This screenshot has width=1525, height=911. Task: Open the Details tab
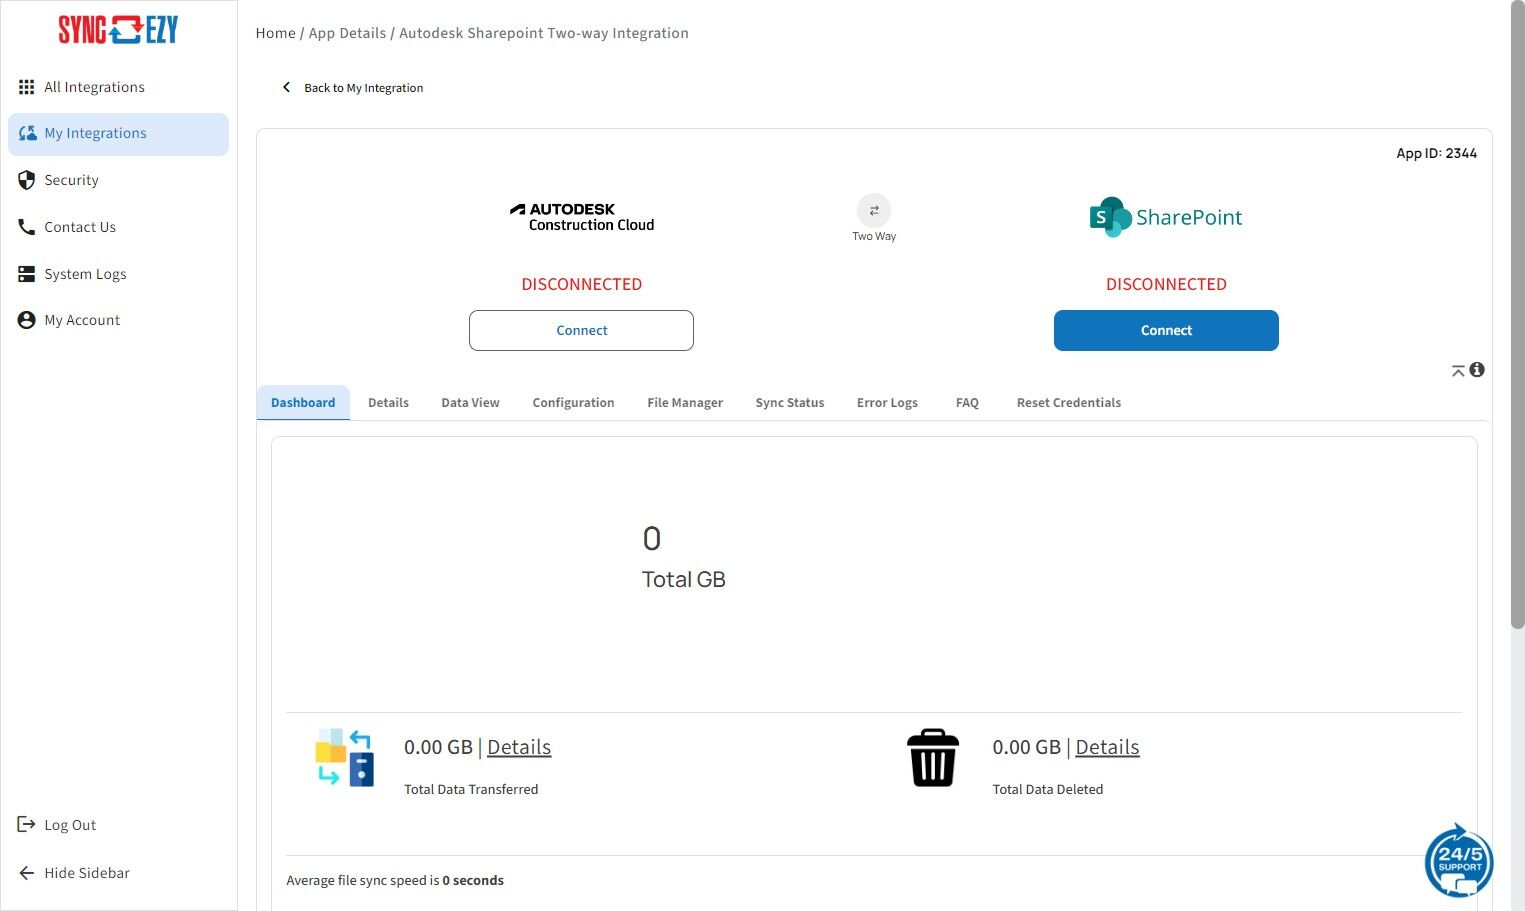point(388,403)
